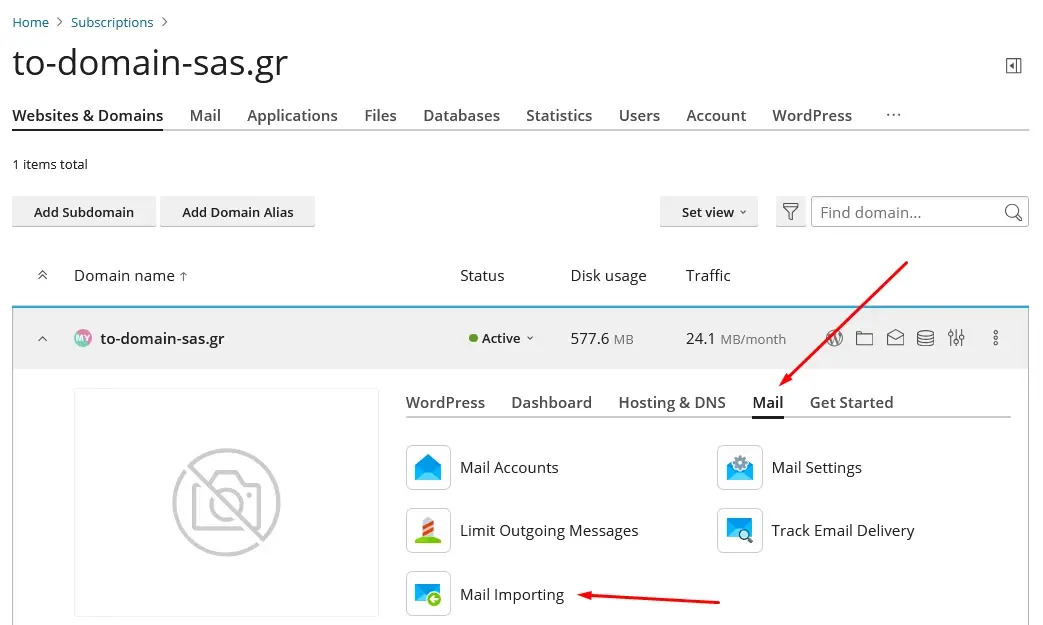1043x625 pixels.
Task: Open Mail Accounts
Action: pos(508,468)
